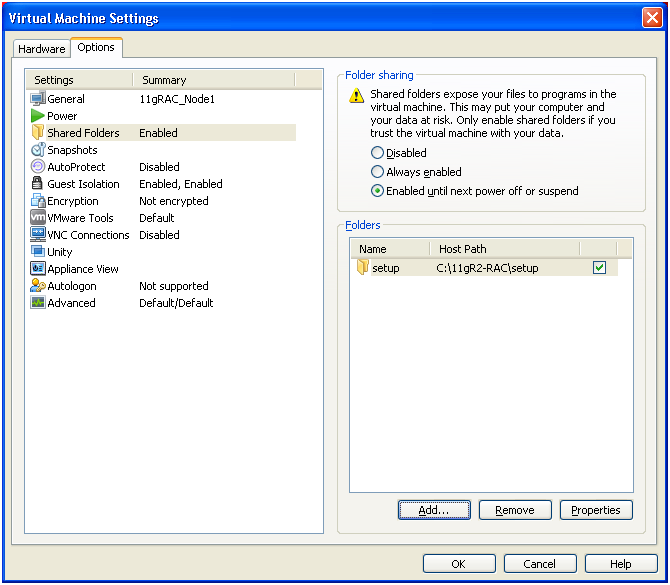
Task: Select the Guest Isolation label
Action: coord(83,184)
